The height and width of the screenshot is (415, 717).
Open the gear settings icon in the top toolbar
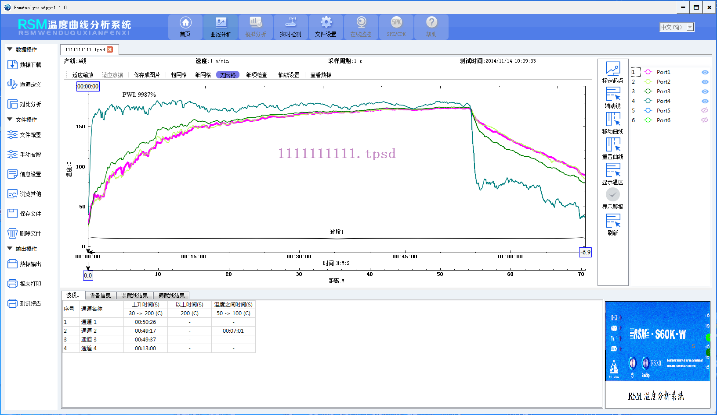(326, 24)
